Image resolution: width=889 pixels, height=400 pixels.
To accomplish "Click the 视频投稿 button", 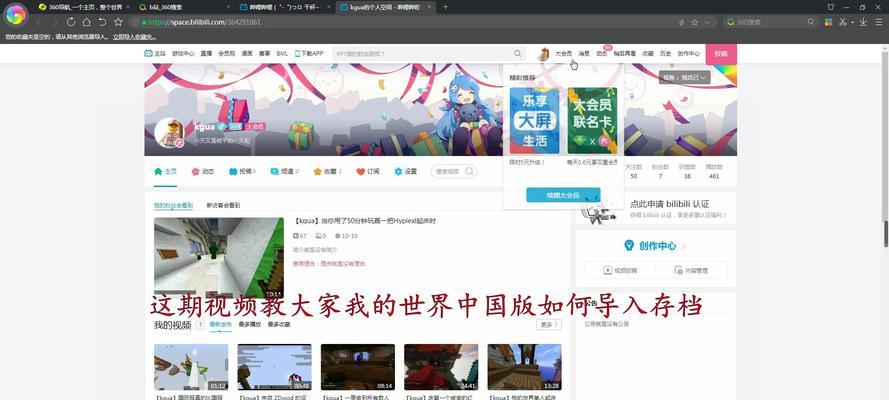I will 620,270.
